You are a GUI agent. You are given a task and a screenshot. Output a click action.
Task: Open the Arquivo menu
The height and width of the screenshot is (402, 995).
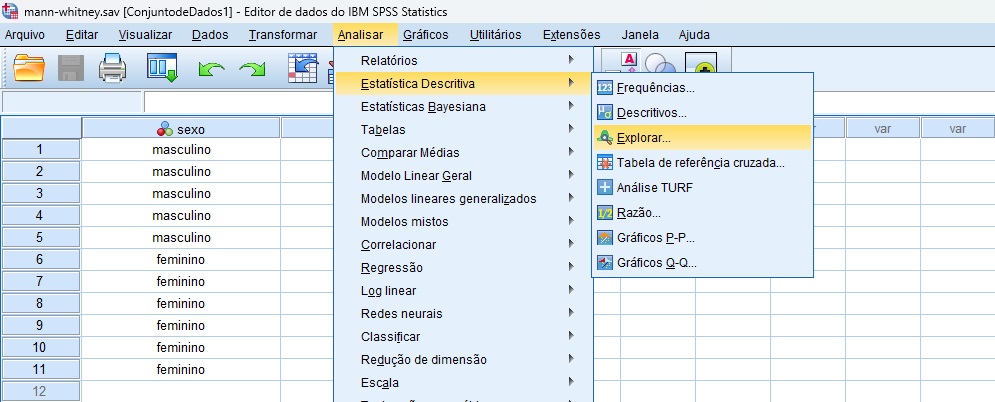(25, 35)
